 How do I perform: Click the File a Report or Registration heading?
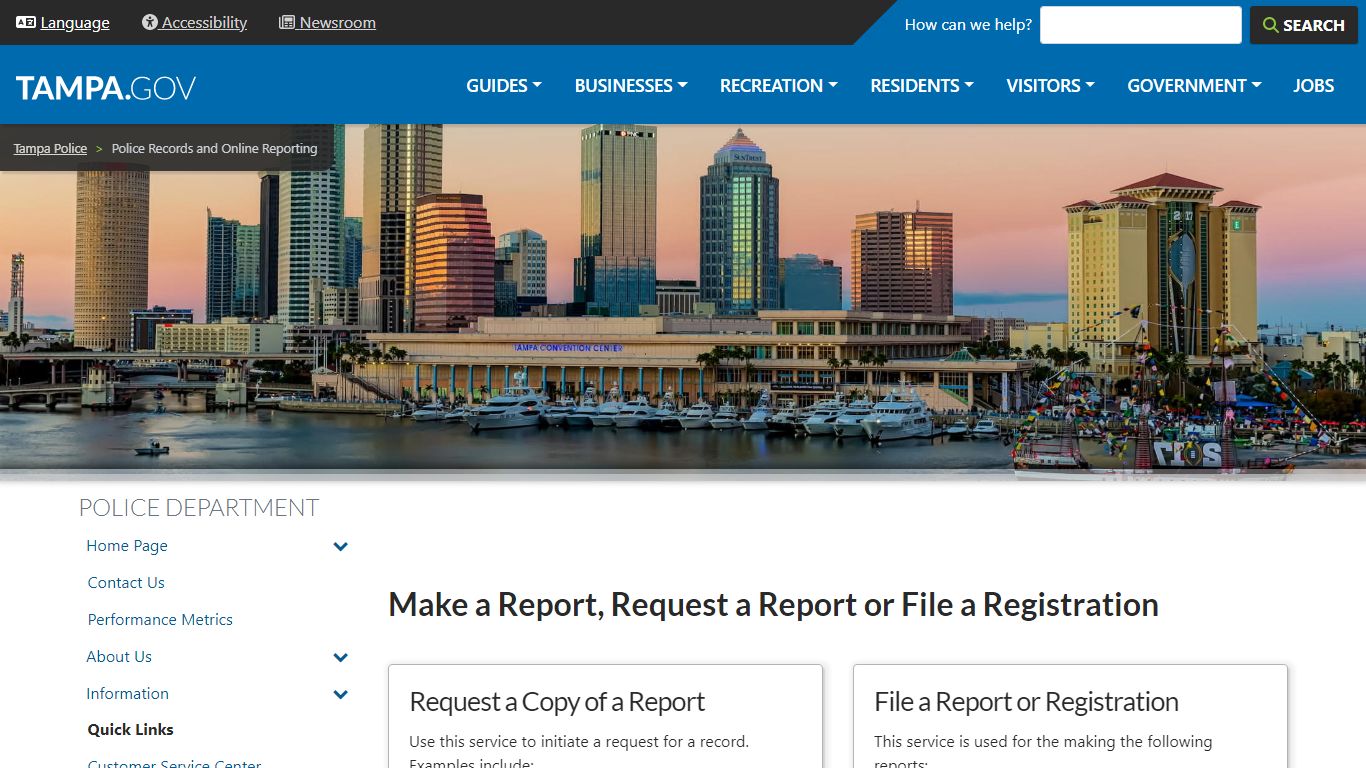[x=1026, y=702]
